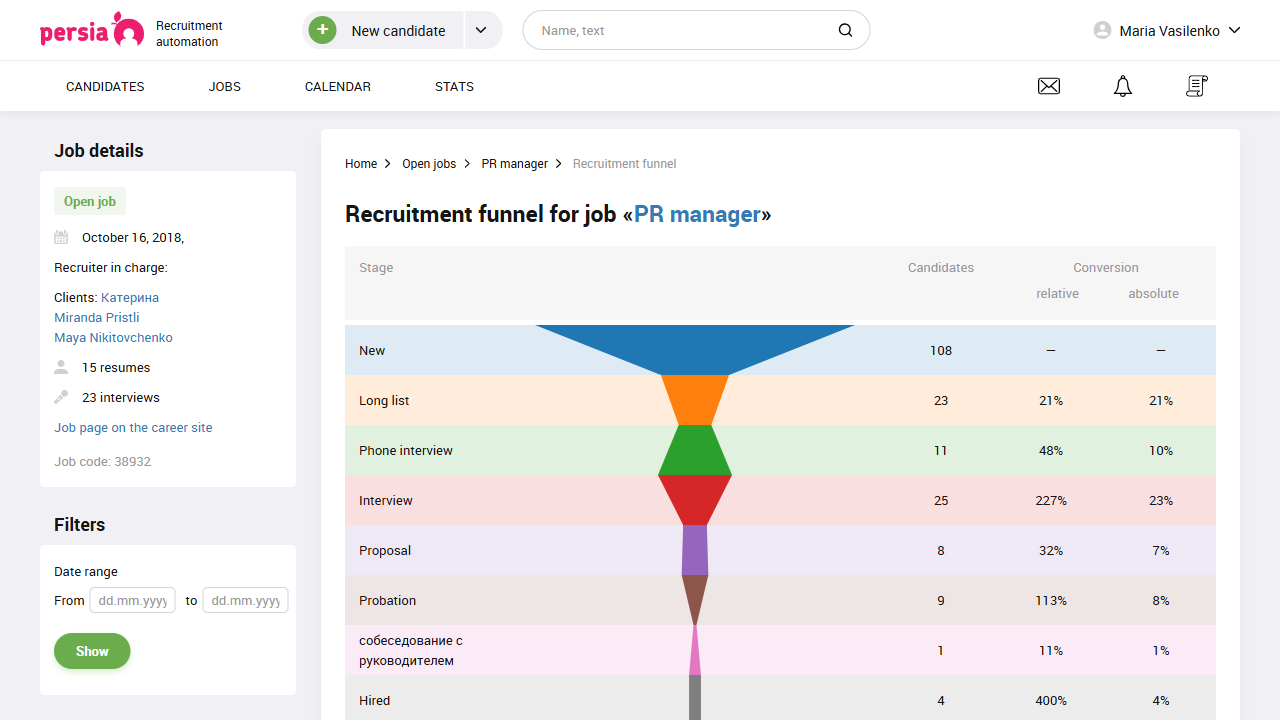Expand the New candidate dropdown arrow
The width and height of the screenshot is (1280, 720).
pos(482,29)
